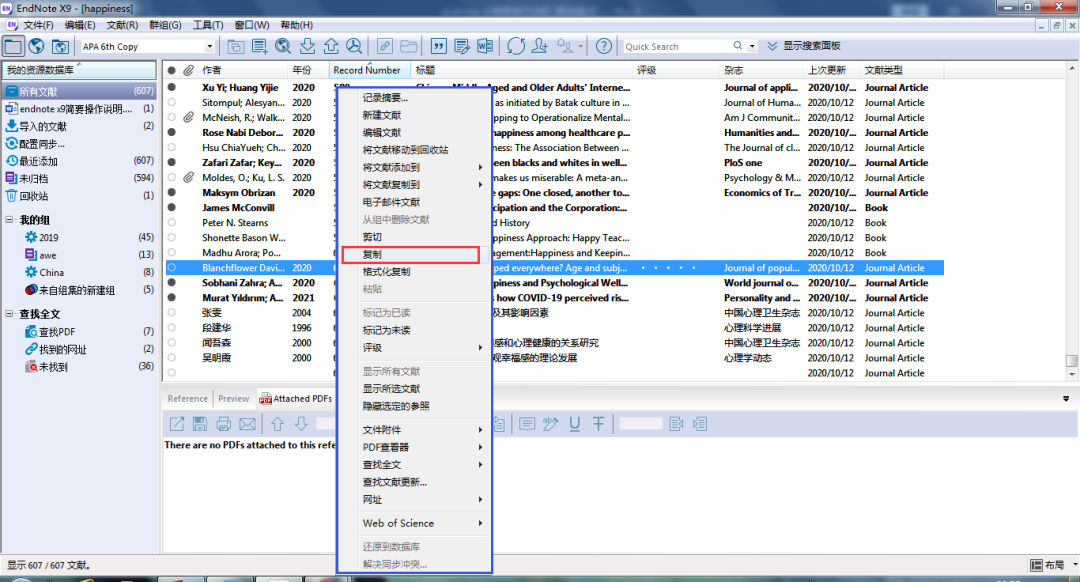Click the Open File folder icon
This screenshot has width=1080, height=582.
408,46
